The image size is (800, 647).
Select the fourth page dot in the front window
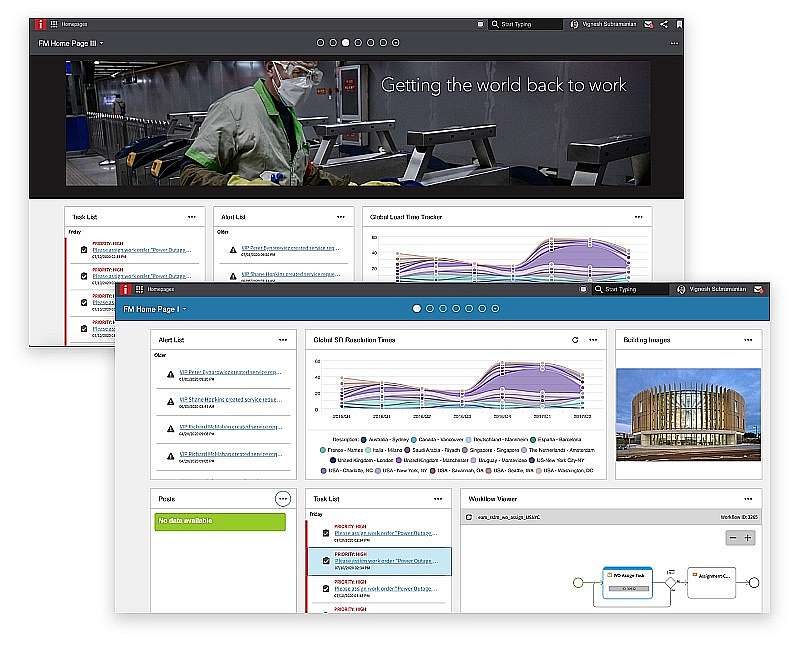456,309
